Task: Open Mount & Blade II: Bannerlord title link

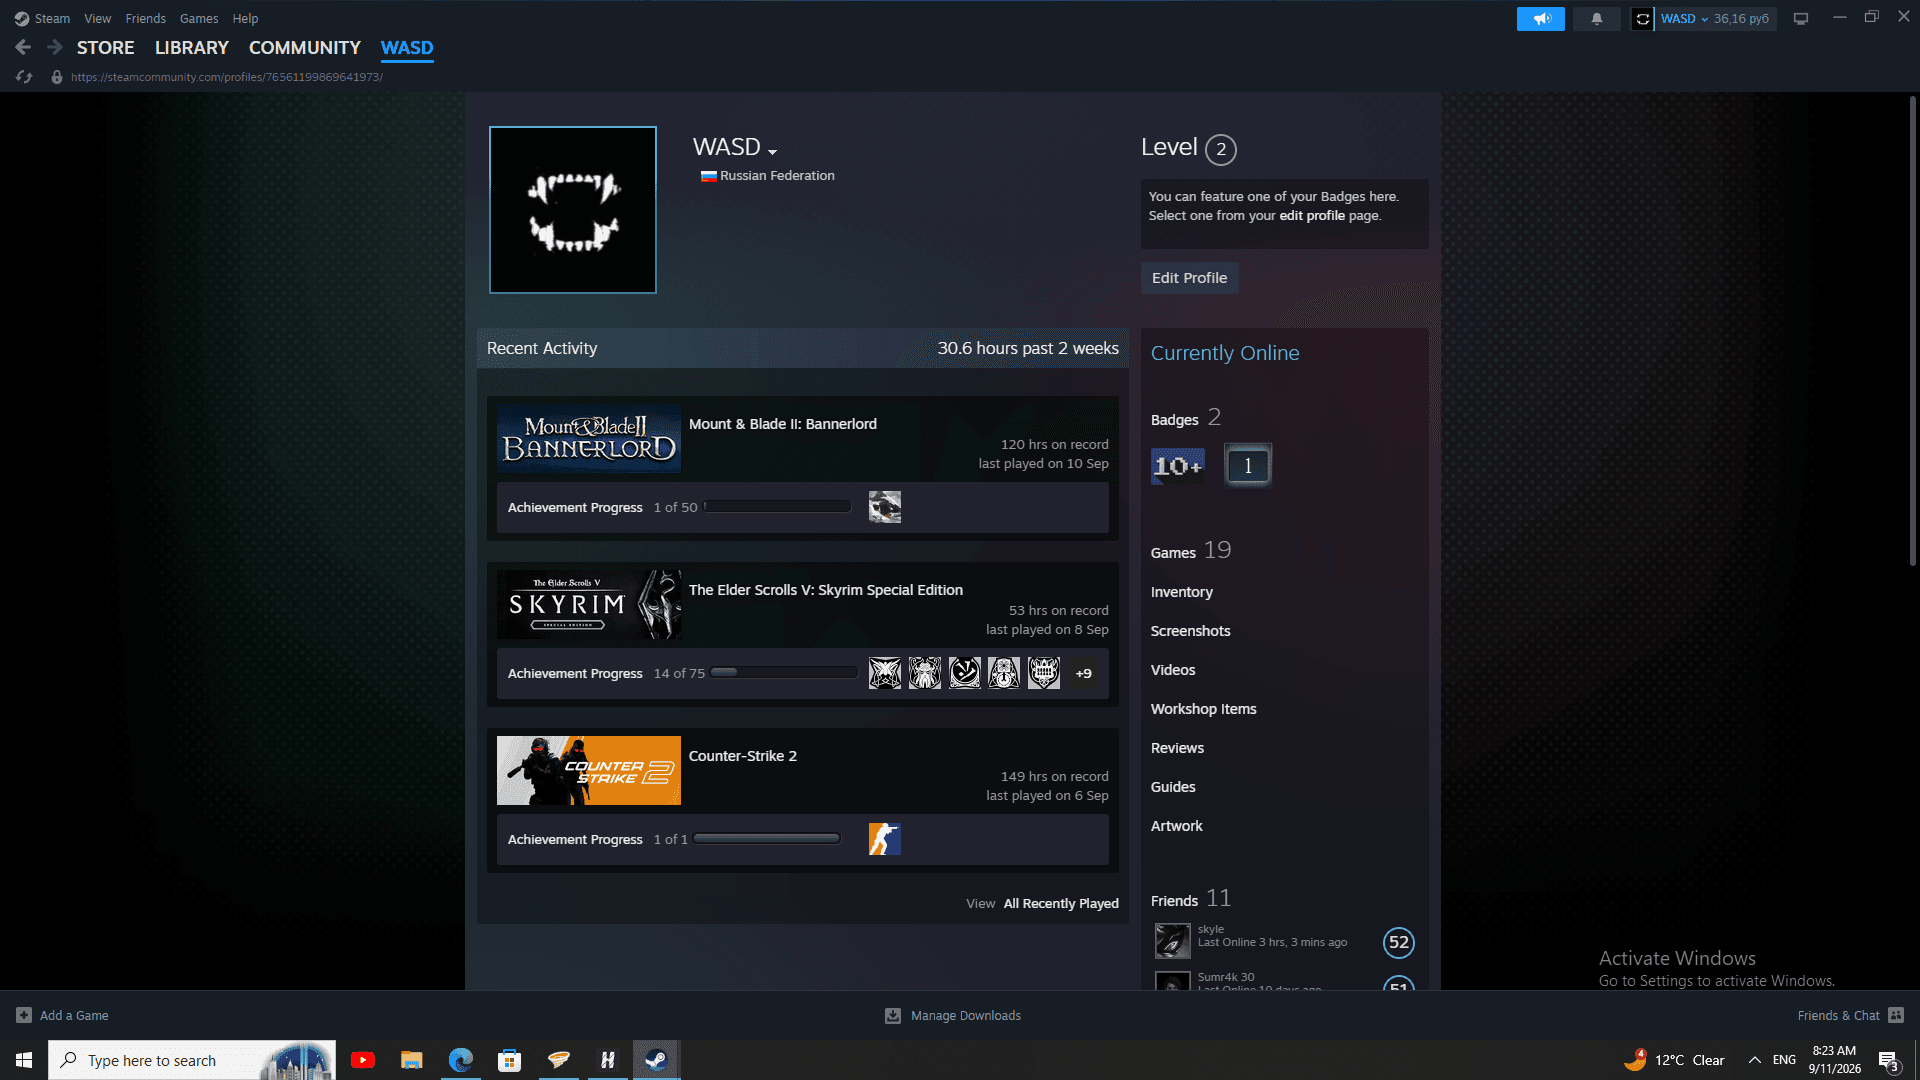Action: 783,424
